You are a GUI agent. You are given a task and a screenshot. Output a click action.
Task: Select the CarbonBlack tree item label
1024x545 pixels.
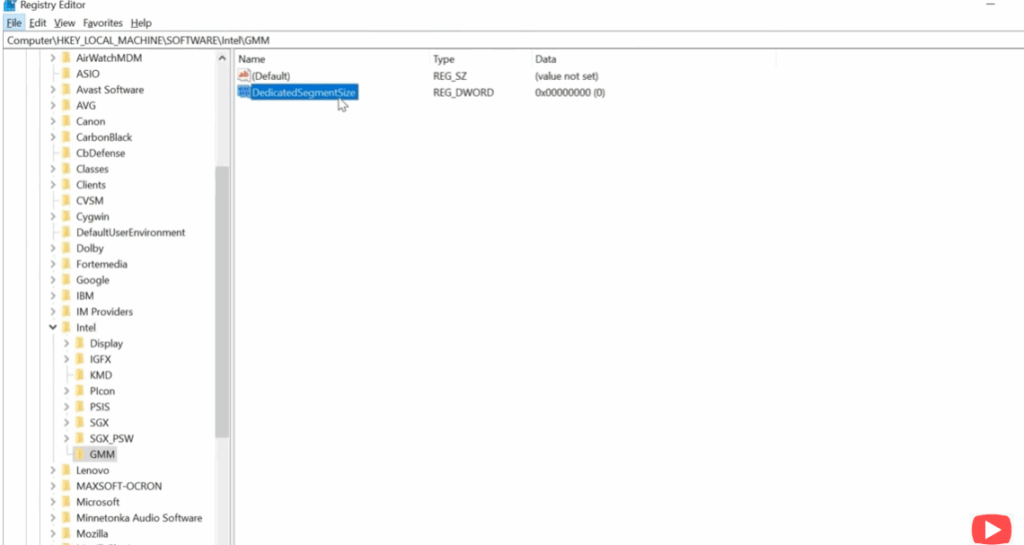(104, 137)
